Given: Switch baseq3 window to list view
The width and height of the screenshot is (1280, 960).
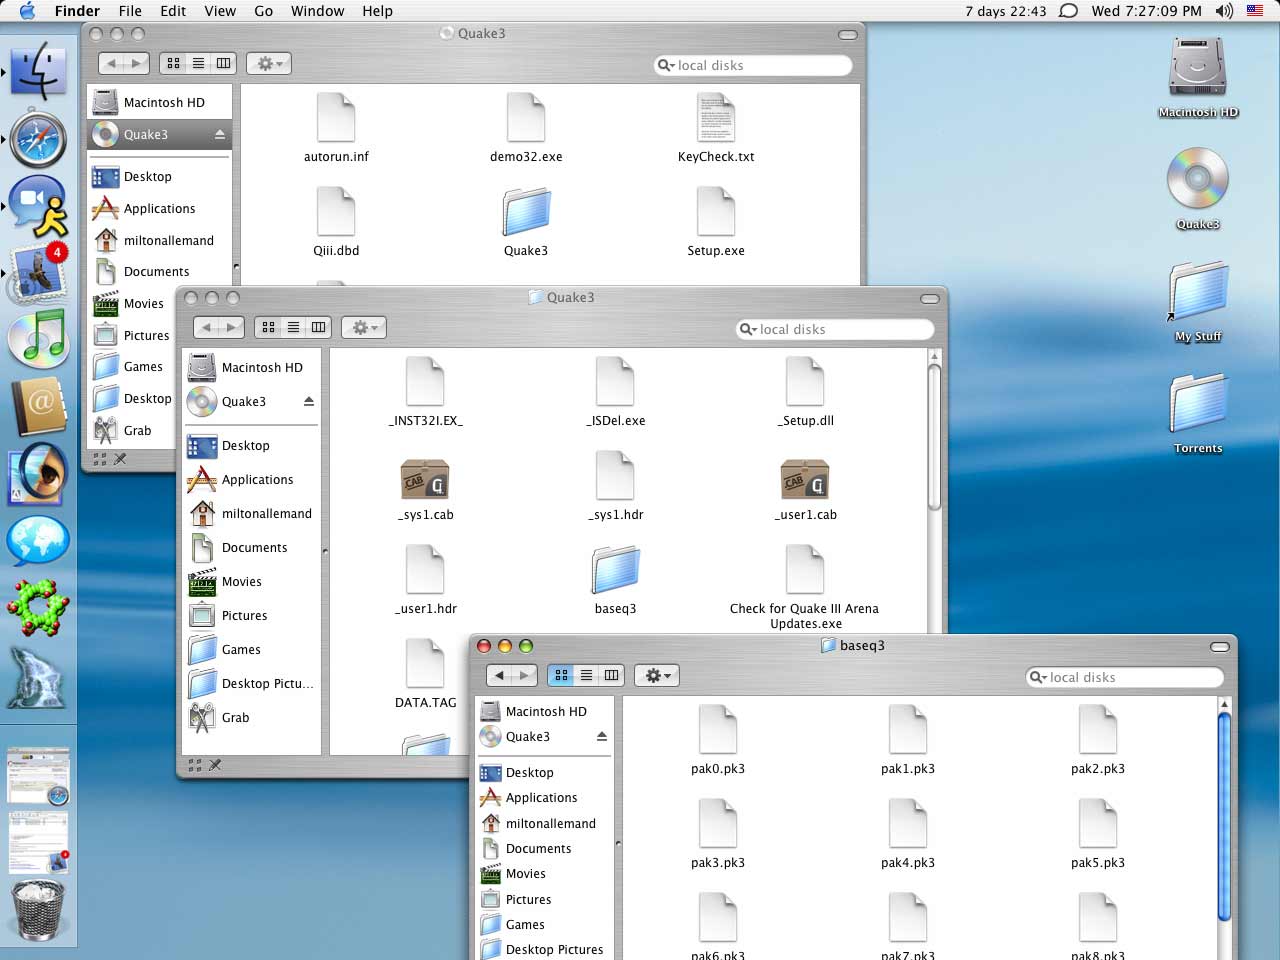Looking at the screenshot, I should click(x=587, y=676).
